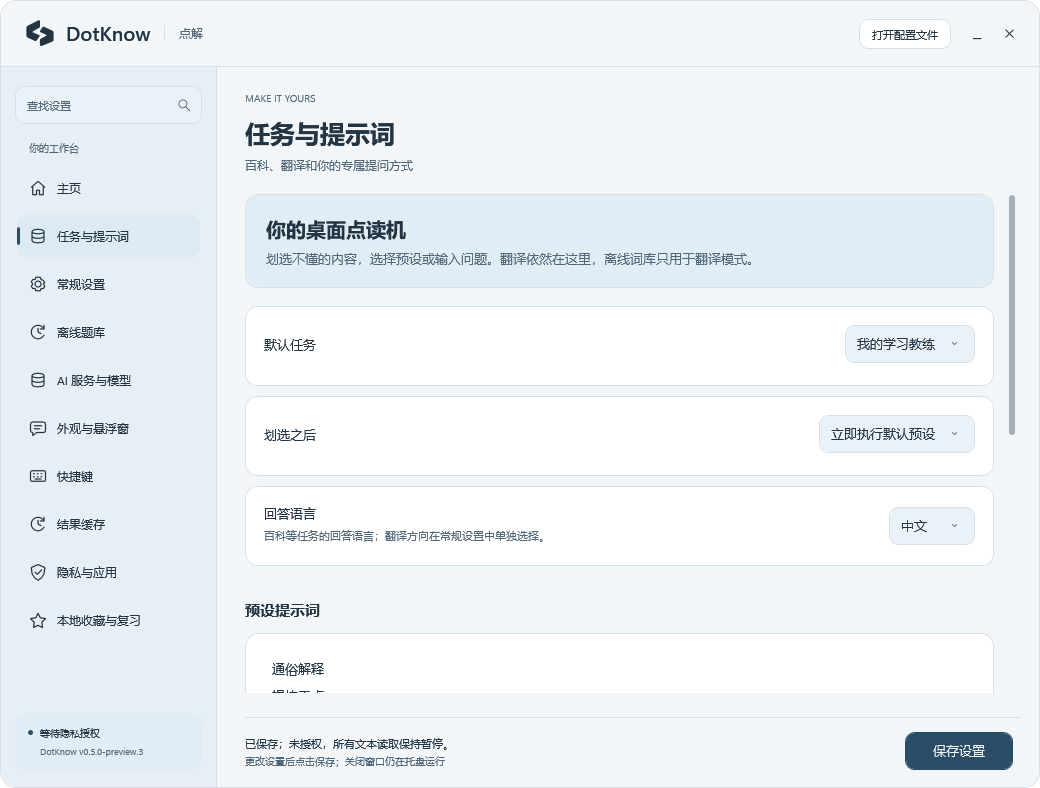The width and height of the screenshot is (1040, 788).
Task: Click chevron of 我的学习教练 dropdown
Action: tap(954, 344)
